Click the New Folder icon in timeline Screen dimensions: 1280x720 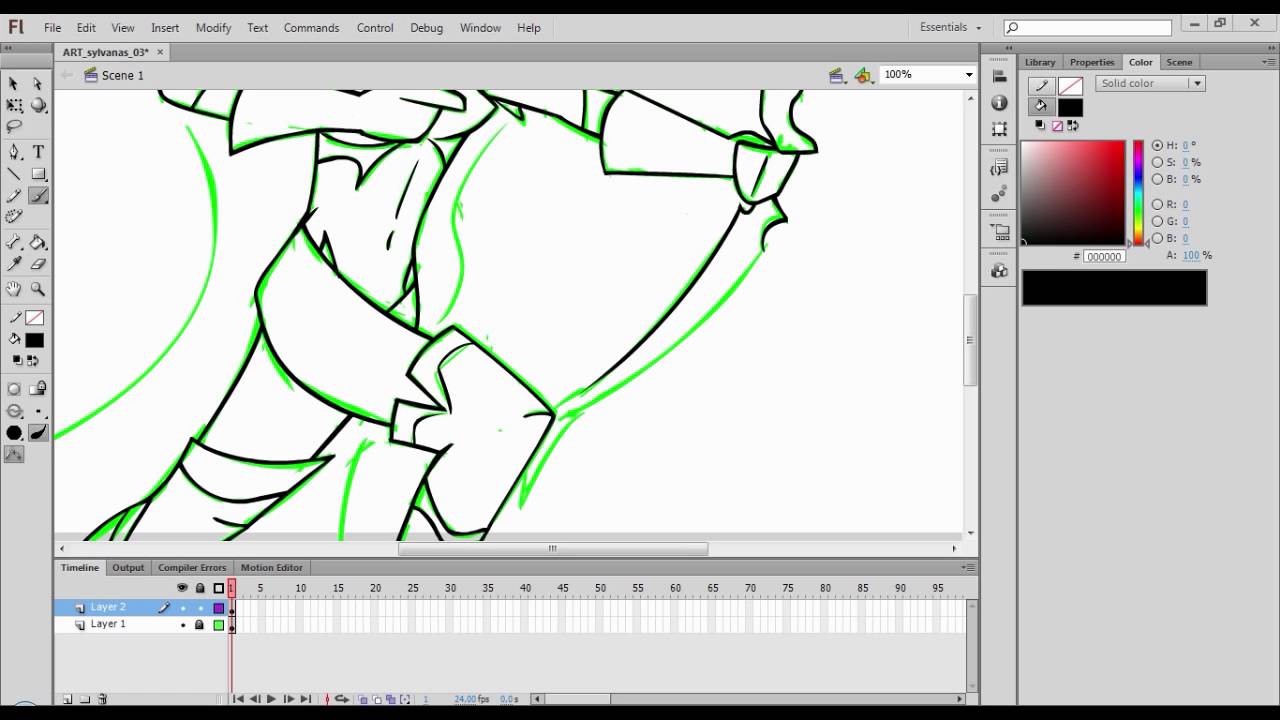tap(85, 699)
